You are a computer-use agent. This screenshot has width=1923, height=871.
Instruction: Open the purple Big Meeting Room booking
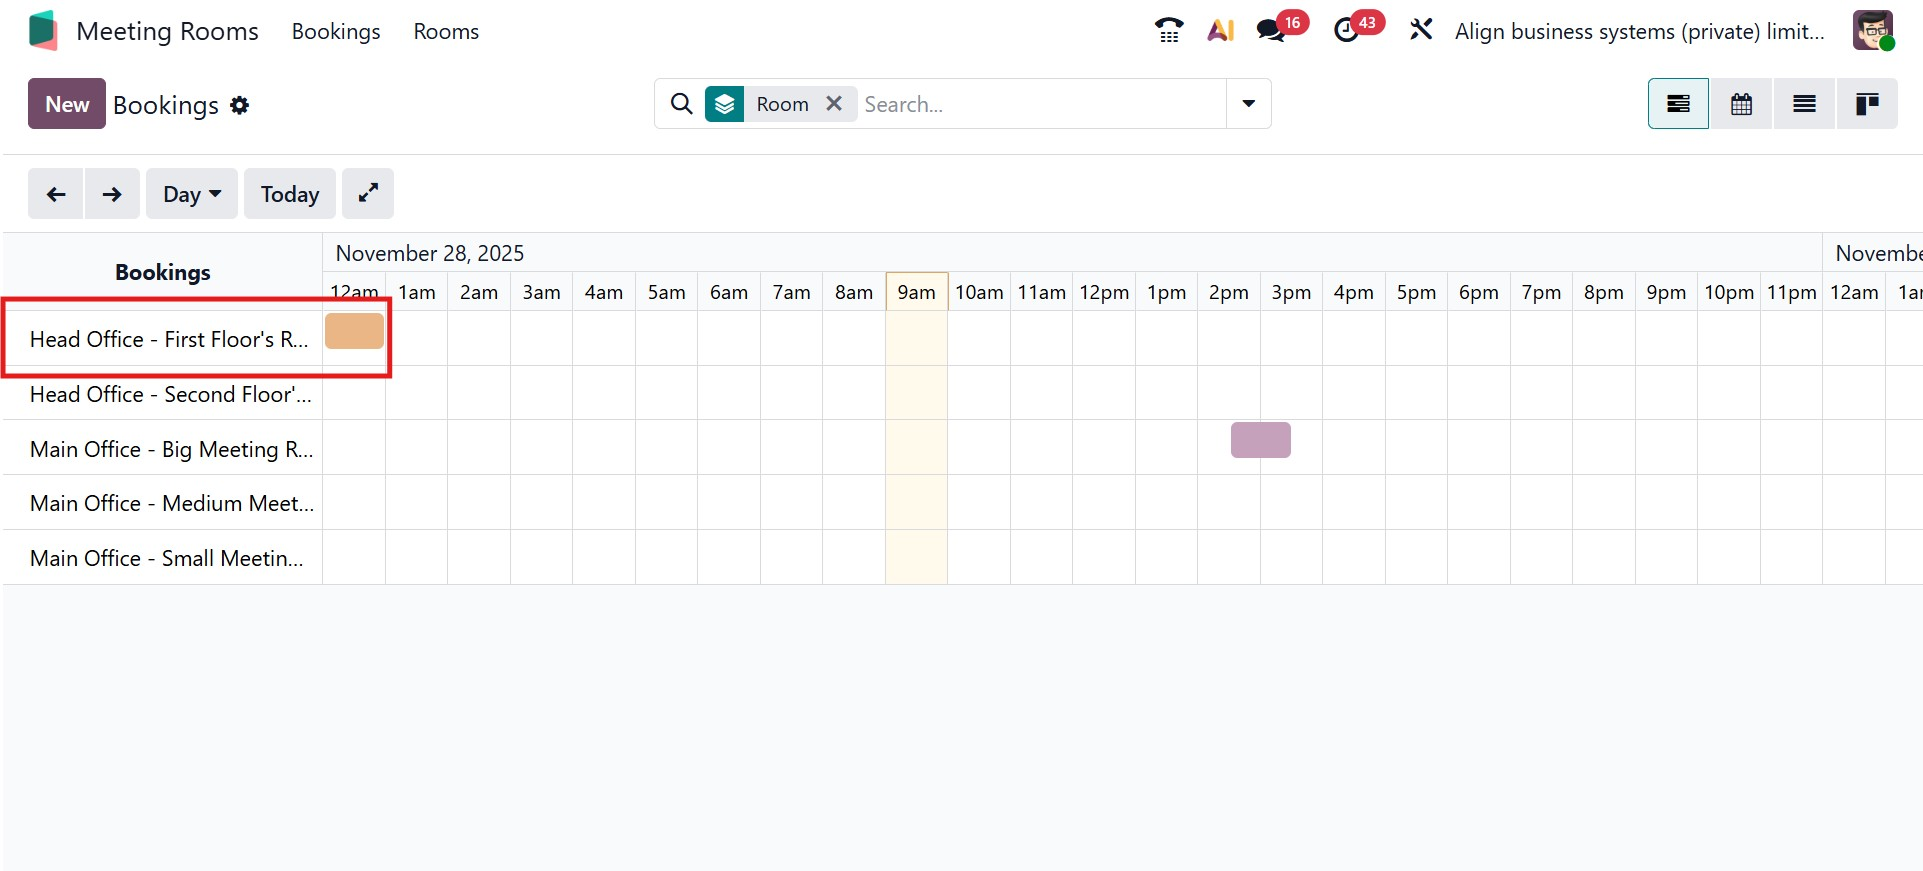coord(1260,440)
